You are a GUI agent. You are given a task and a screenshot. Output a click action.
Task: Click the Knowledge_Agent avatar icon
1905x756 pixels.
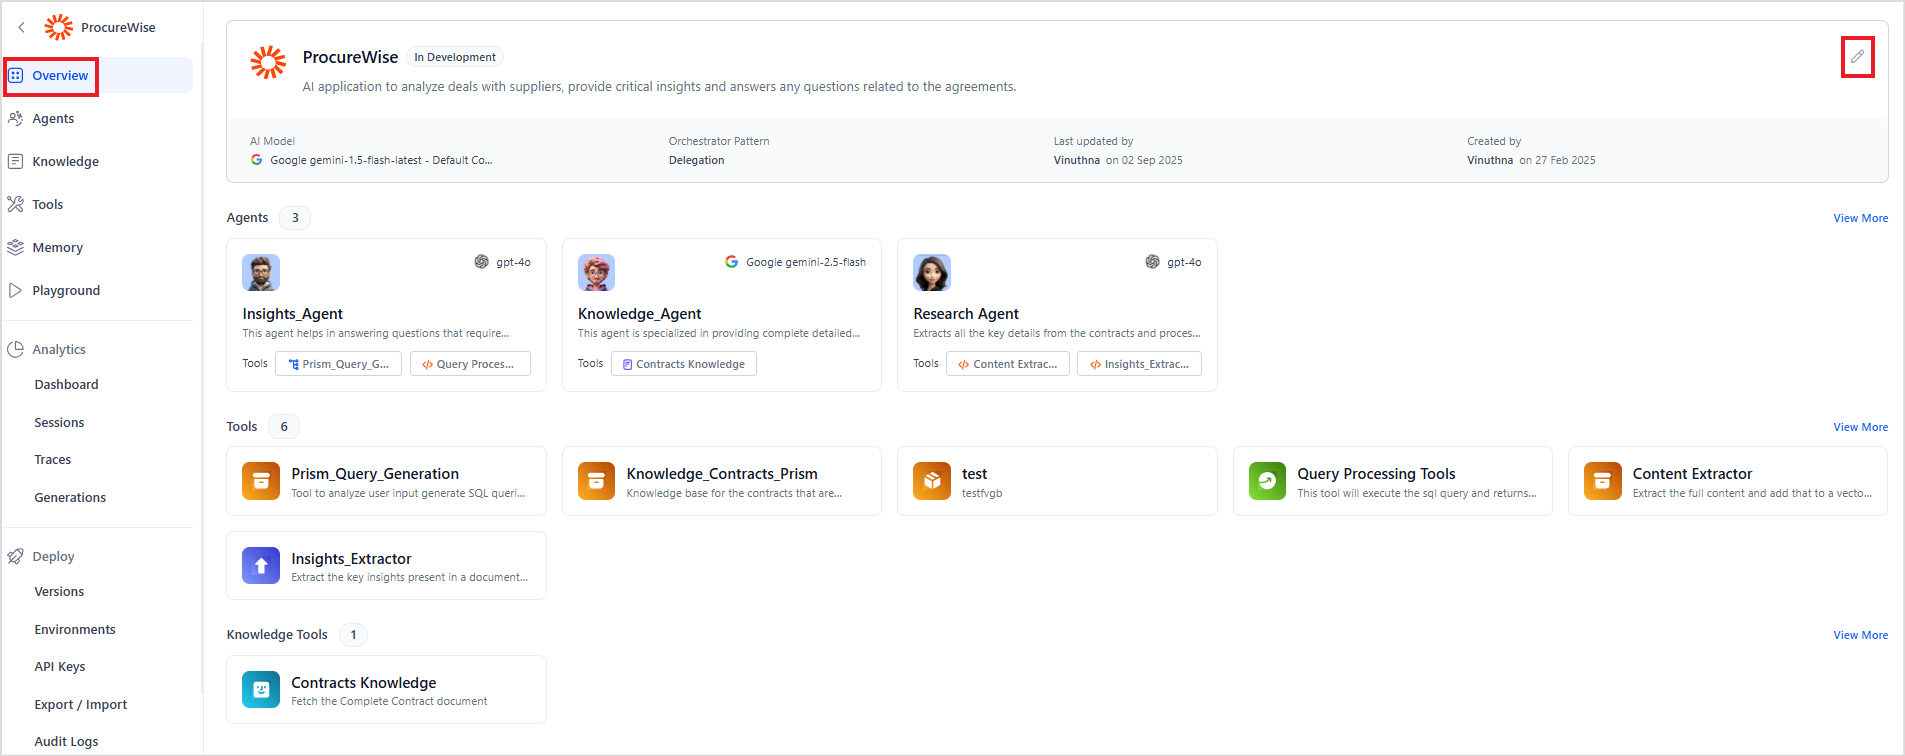(596, 272)
